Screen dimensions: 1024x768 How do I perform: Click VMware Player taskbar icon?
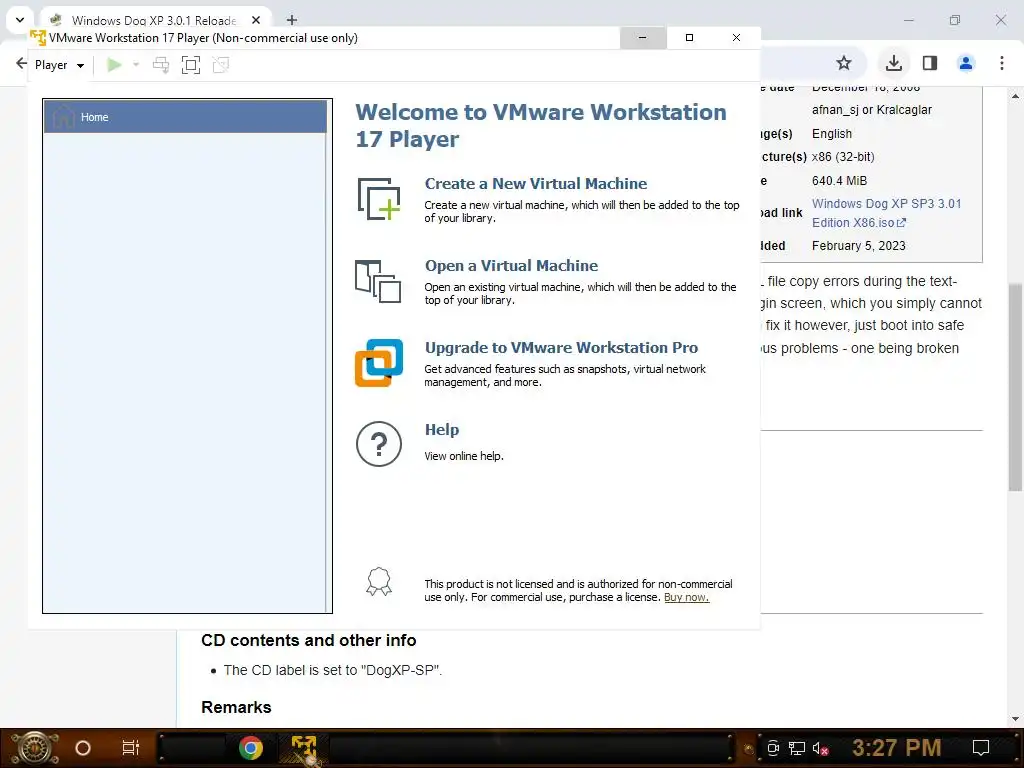(x=304, y=748)
